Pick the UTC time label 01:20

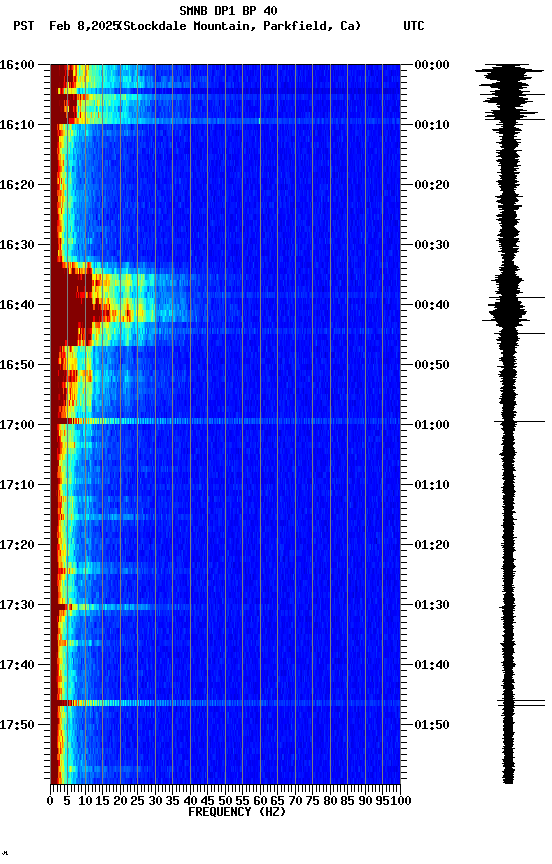pyautogui.click(x=432, y=545)
